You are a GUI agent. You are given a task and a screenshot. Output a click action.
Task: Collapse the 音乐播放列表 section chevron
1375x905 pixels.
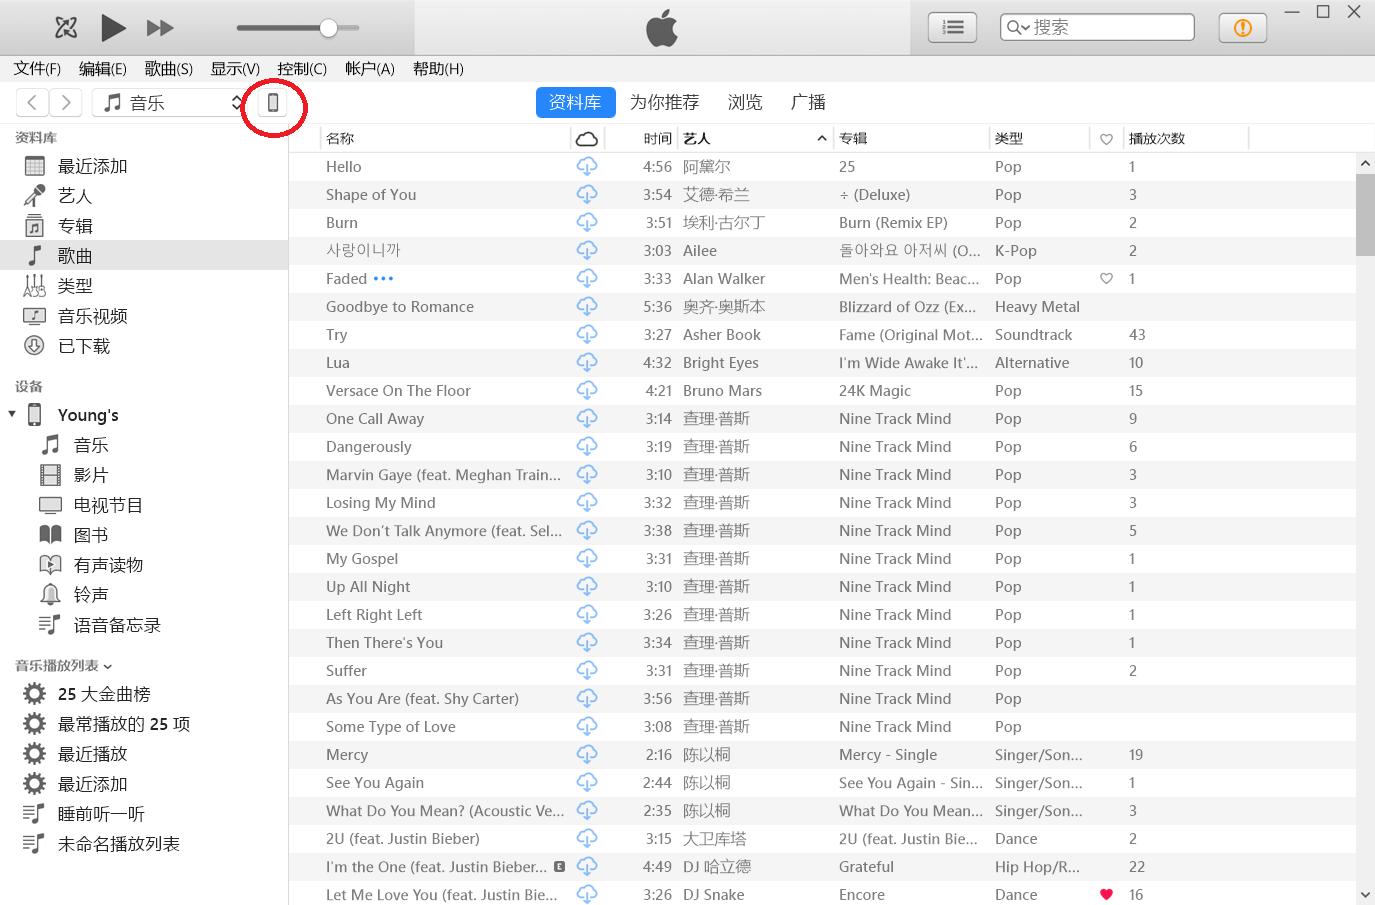tap(108, 666)
